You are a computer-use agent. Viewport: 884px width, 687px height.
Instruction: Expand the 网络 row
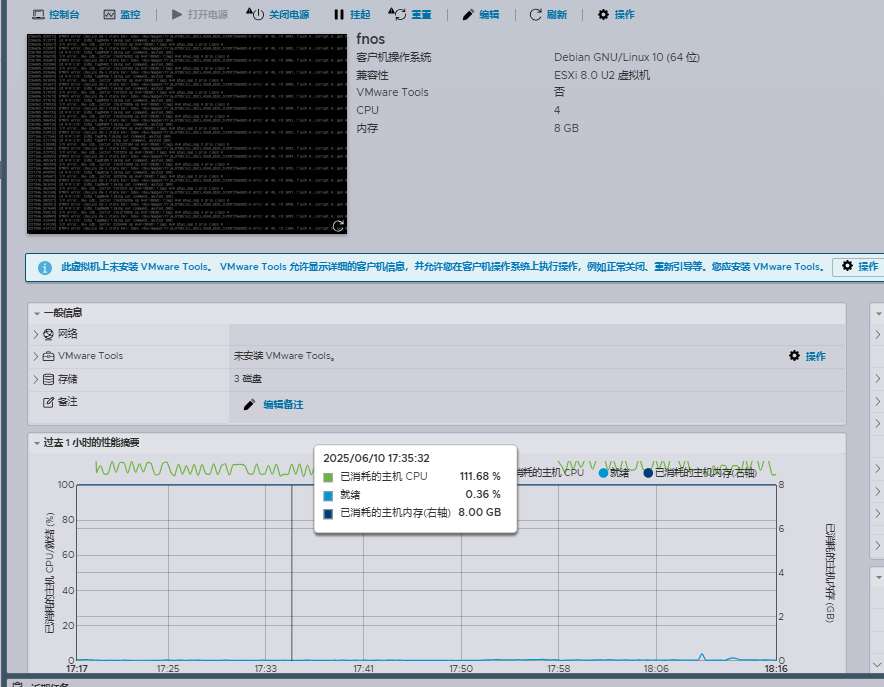pos(37,333)
